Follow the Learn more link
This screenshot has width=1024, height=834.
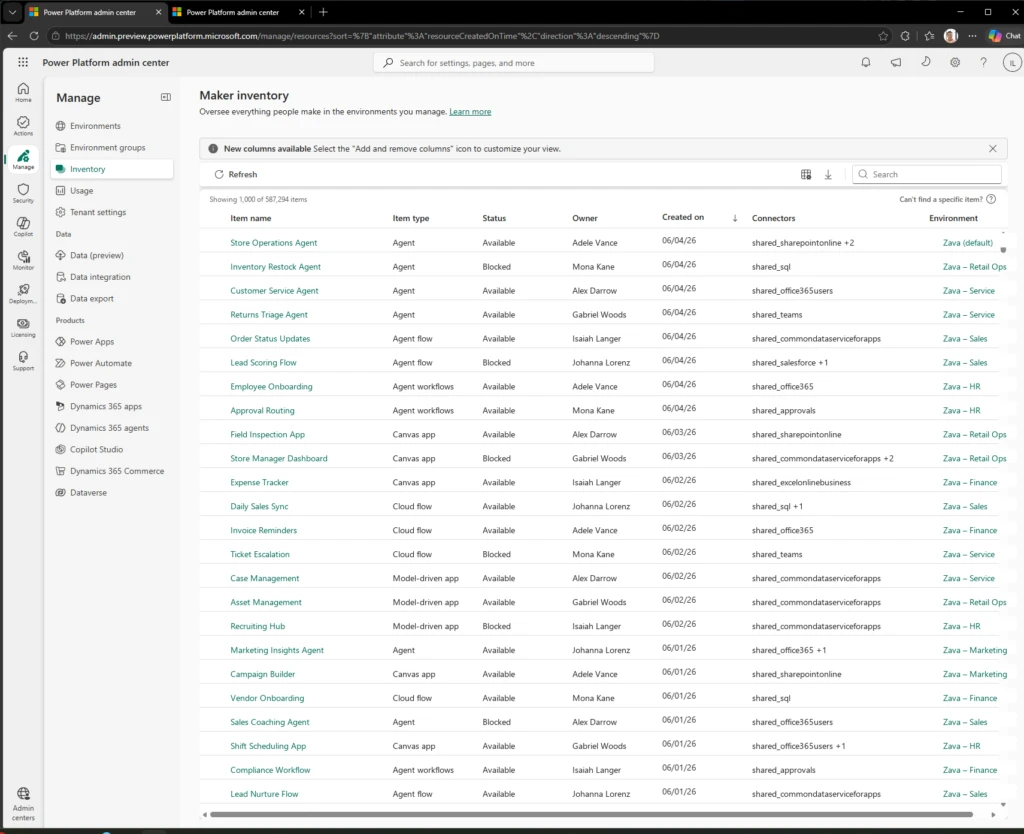470,112
